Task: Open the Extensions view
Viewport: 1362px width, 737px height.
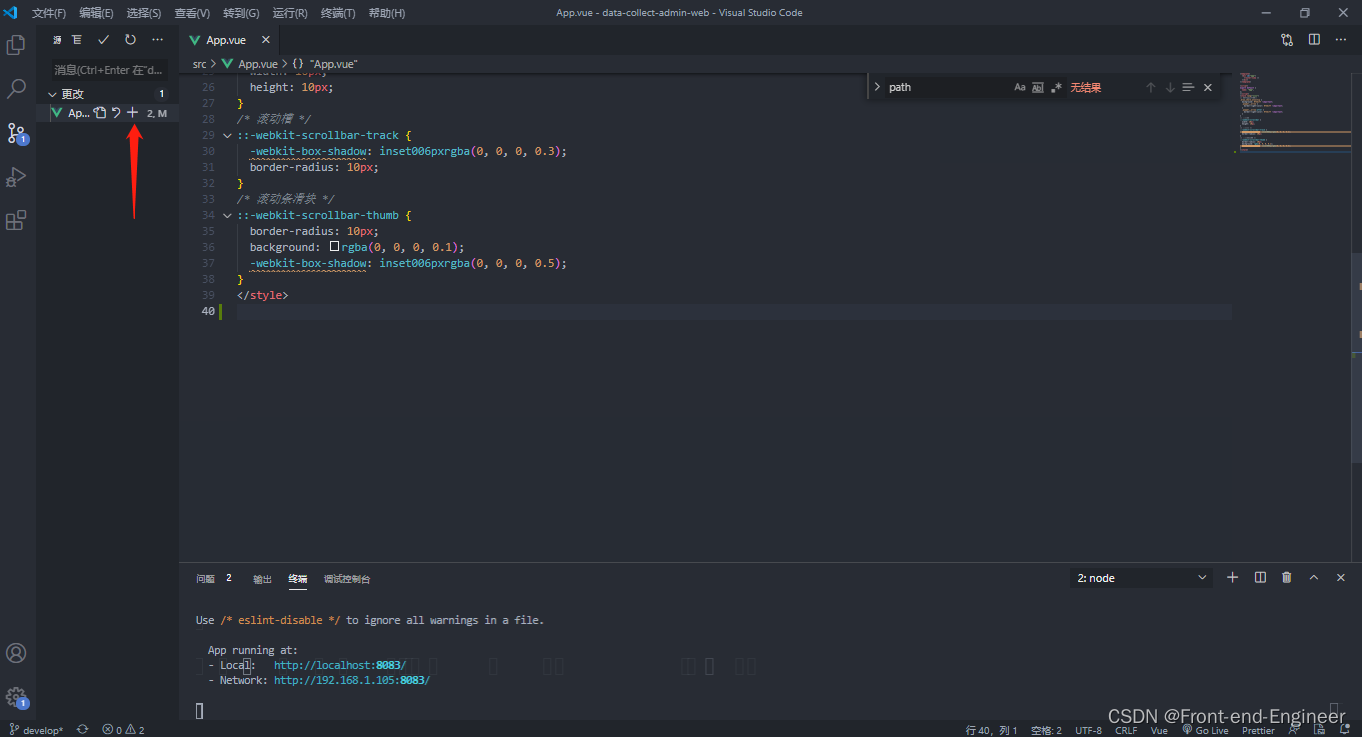Action: (16, 221)
